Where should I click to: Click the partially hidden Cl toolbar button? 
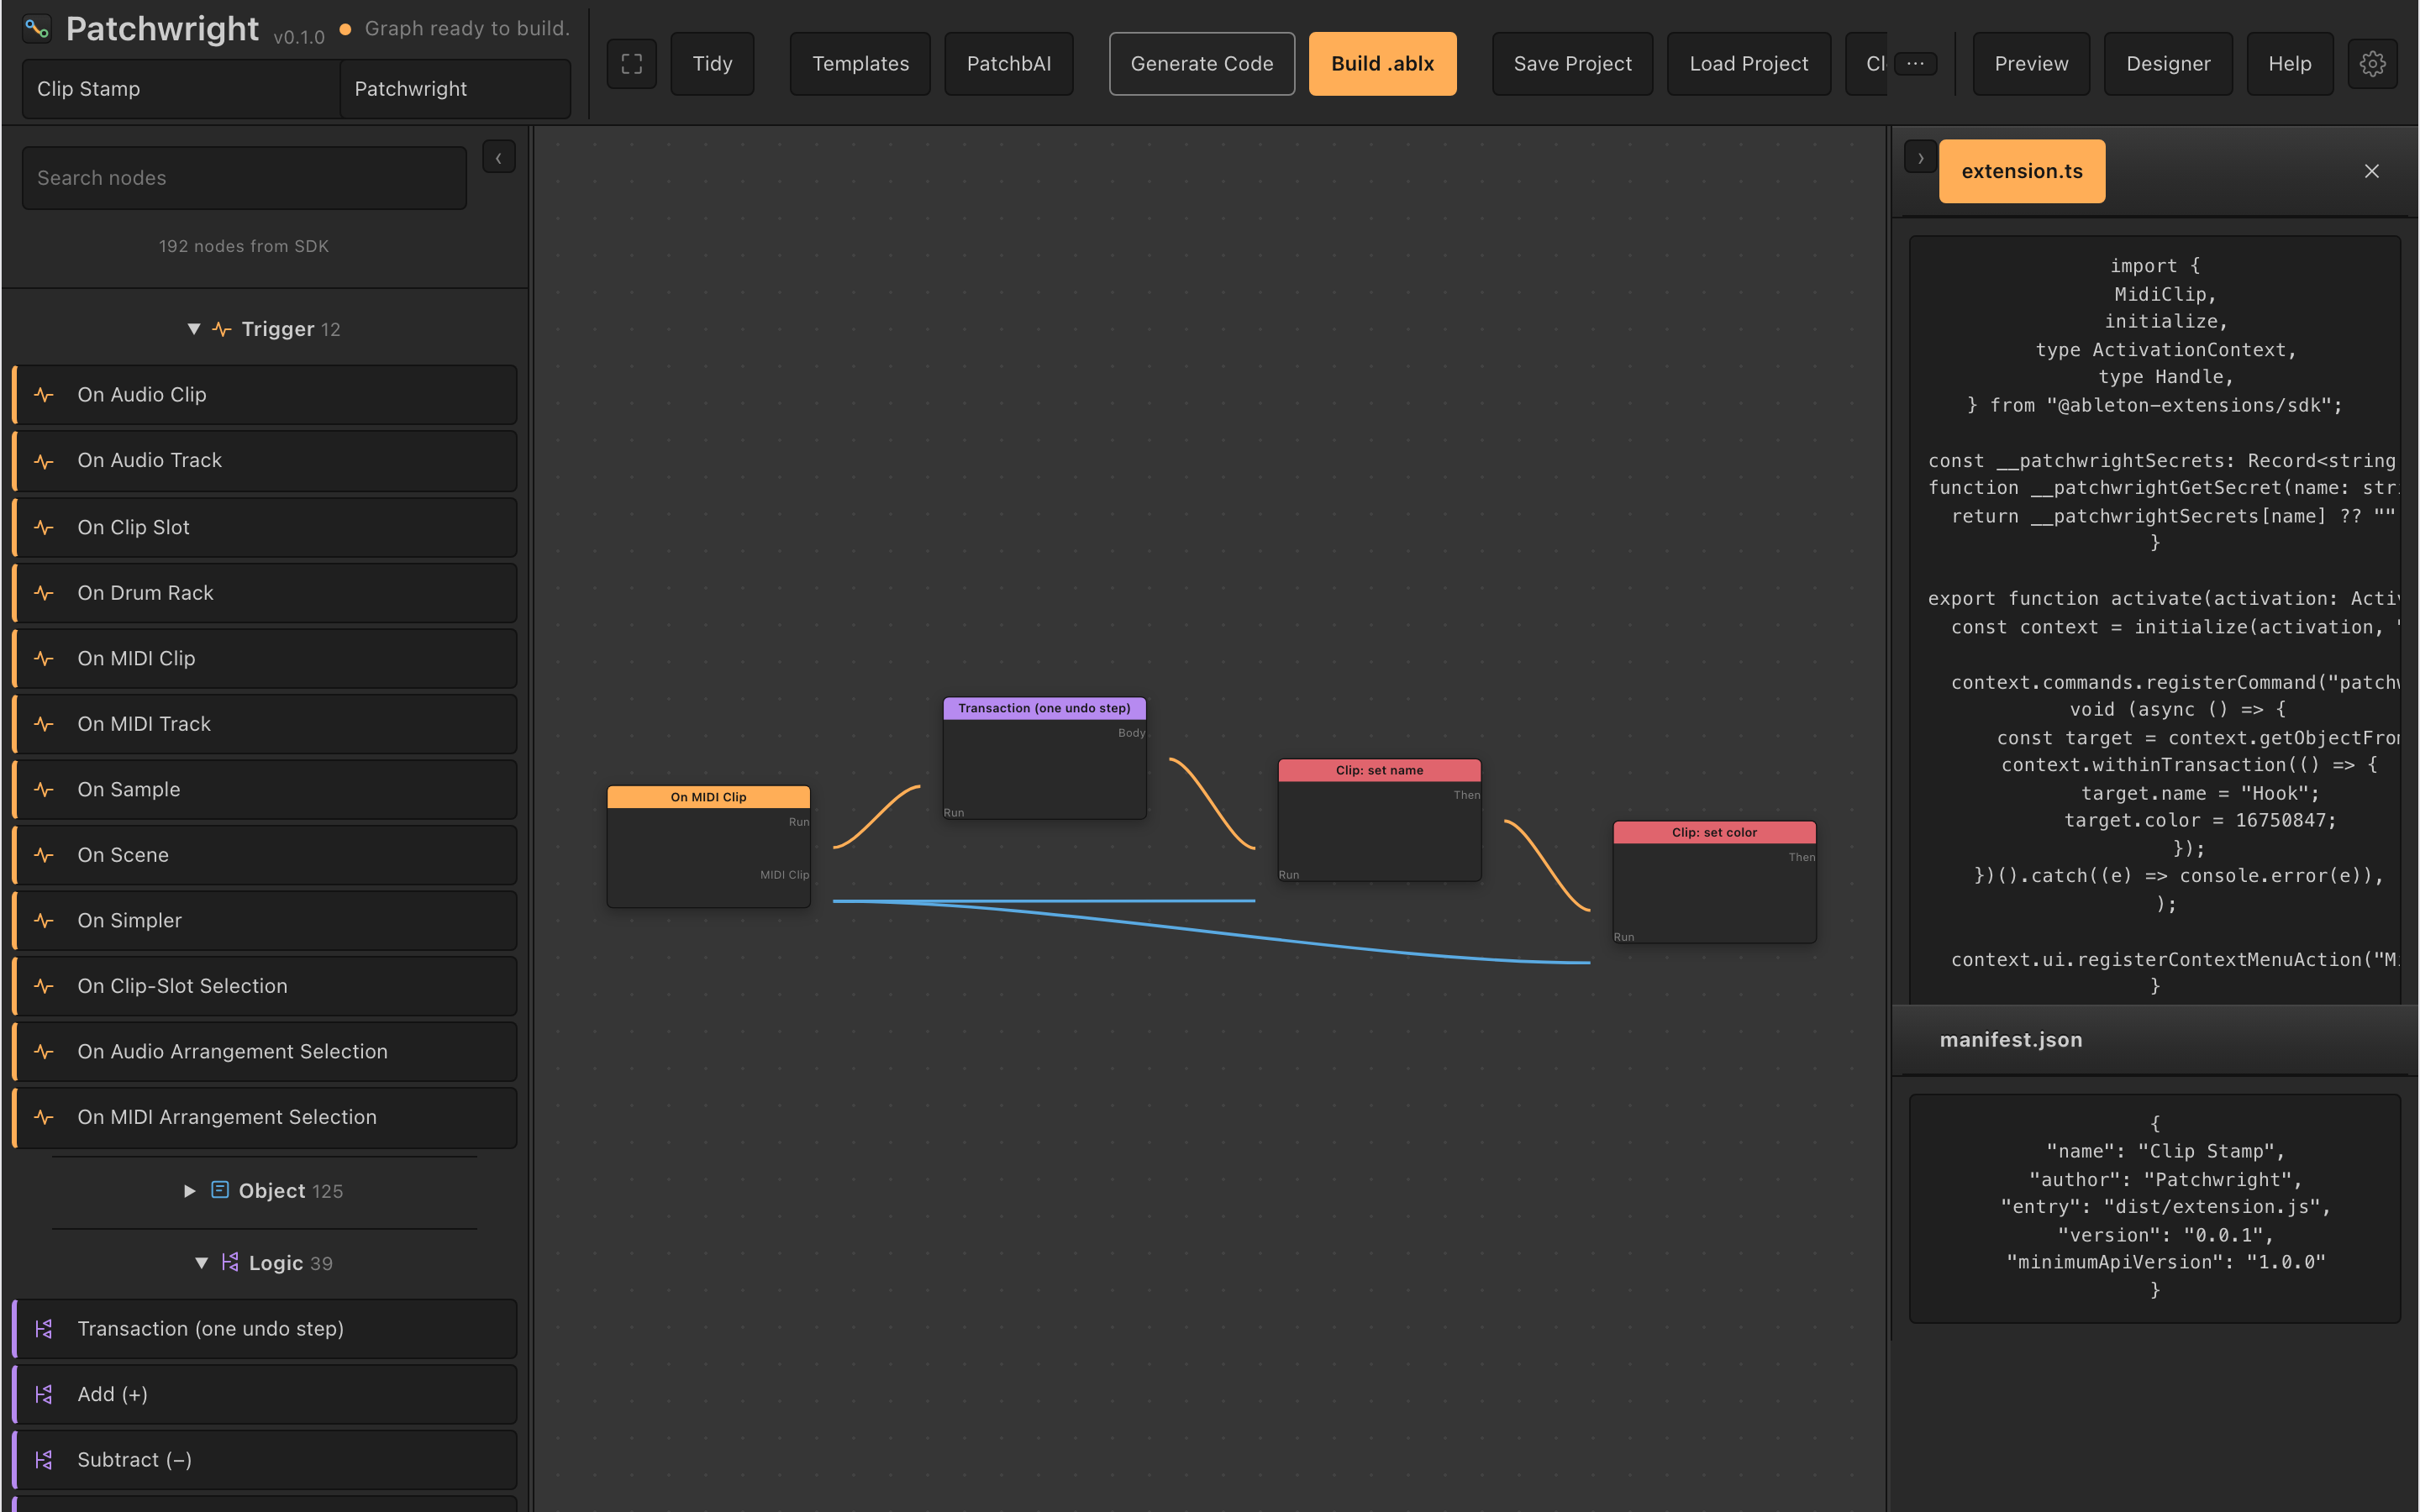pos(1866,64)
